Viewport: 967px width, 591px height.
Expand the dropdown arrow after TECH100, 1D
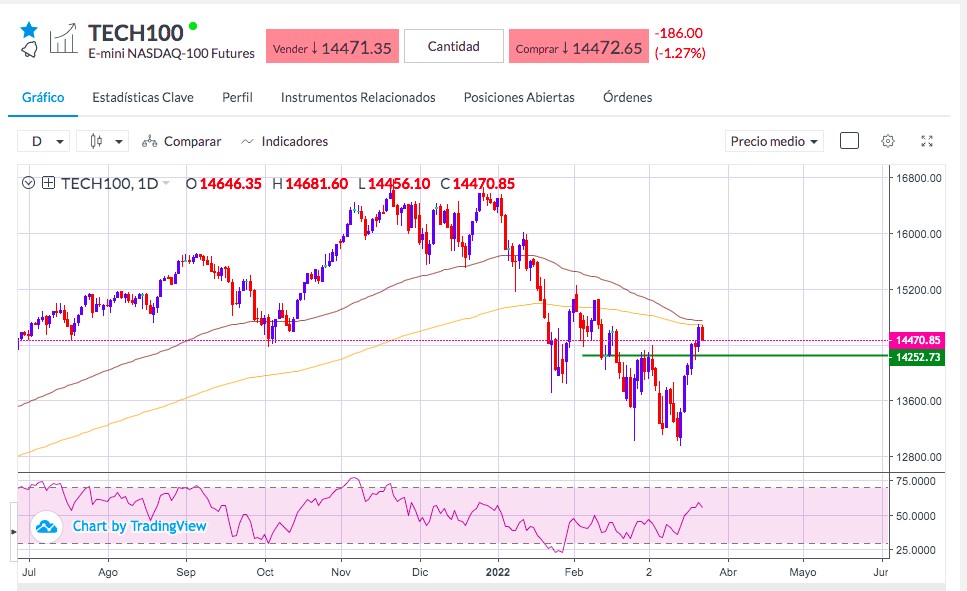click(167, 183)
